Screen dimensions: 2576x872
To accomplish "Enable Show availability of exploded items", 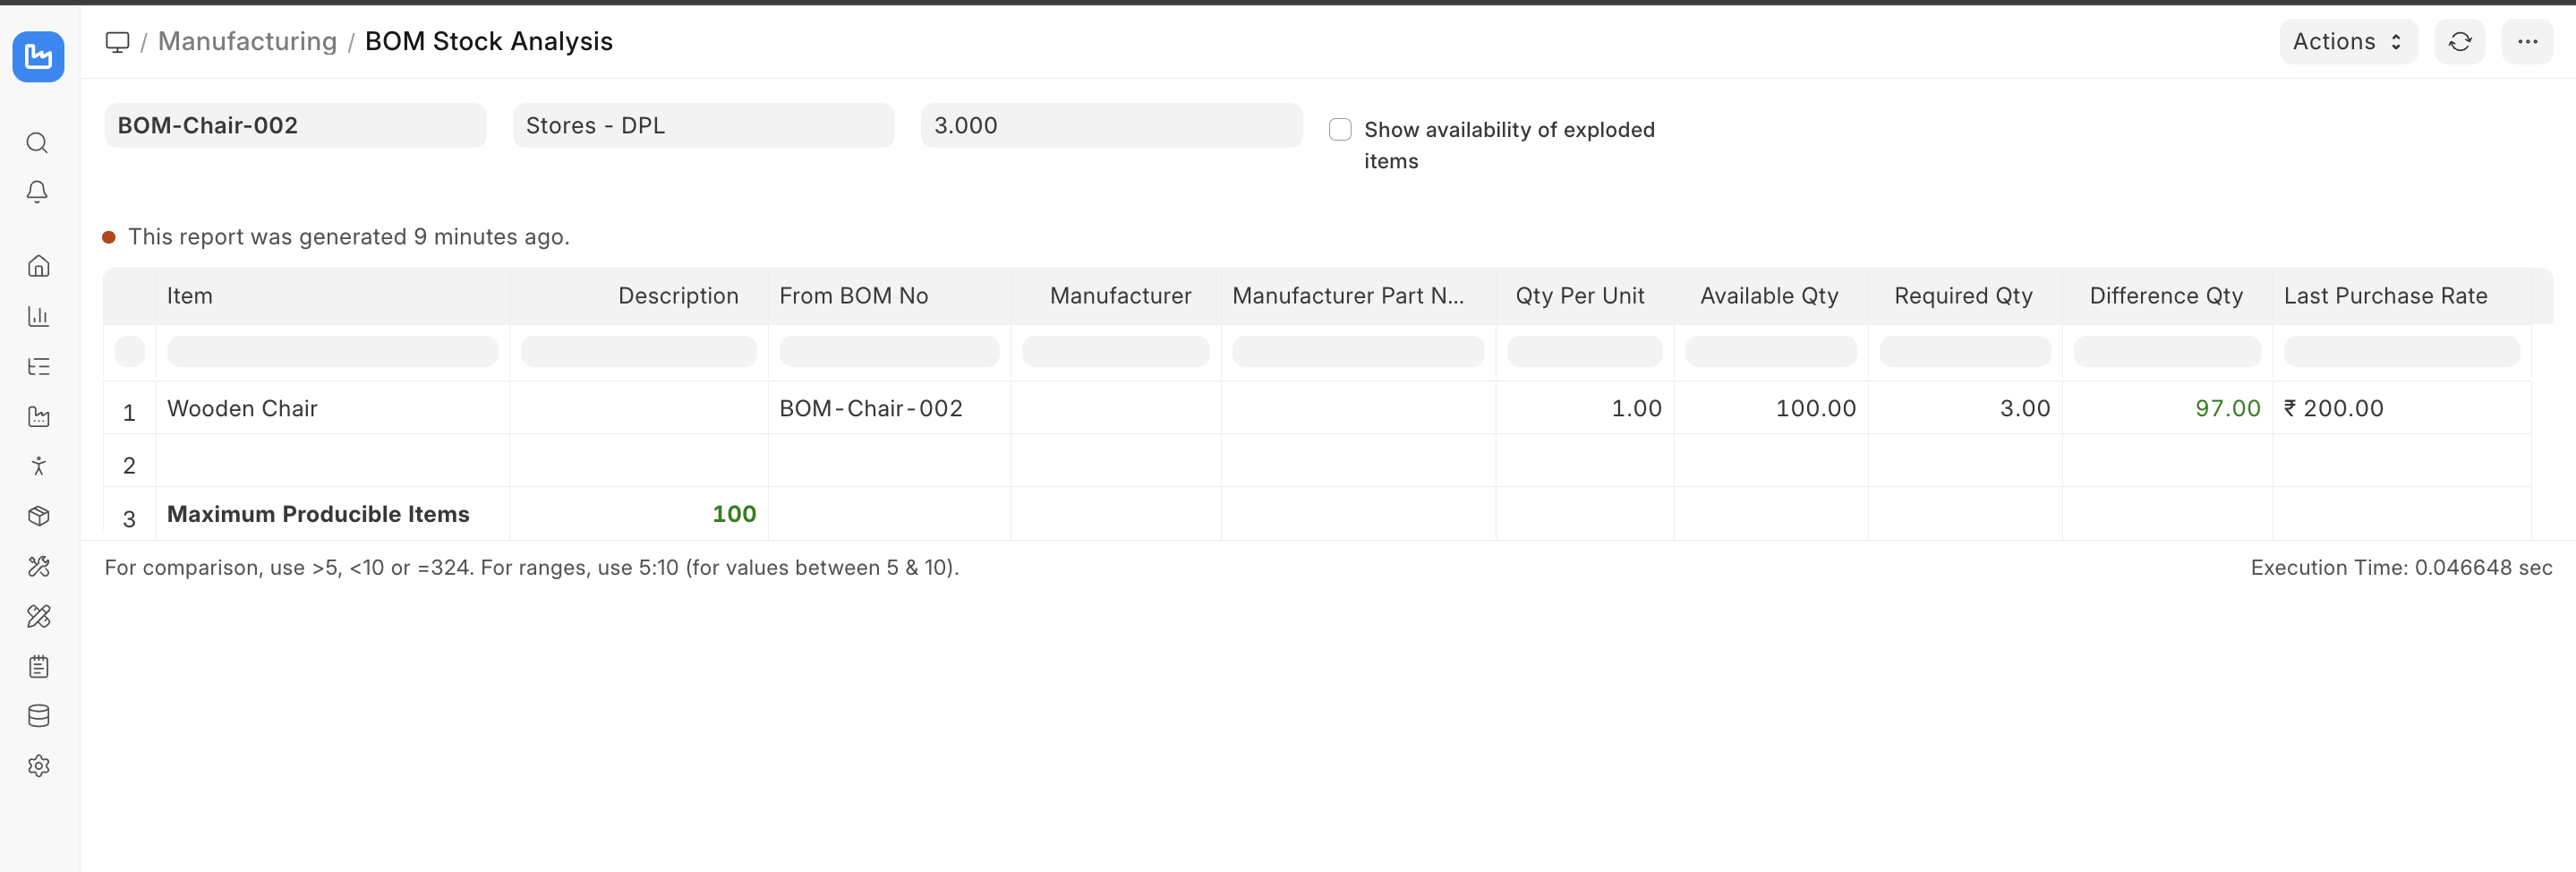I will tap(1340, 130).
